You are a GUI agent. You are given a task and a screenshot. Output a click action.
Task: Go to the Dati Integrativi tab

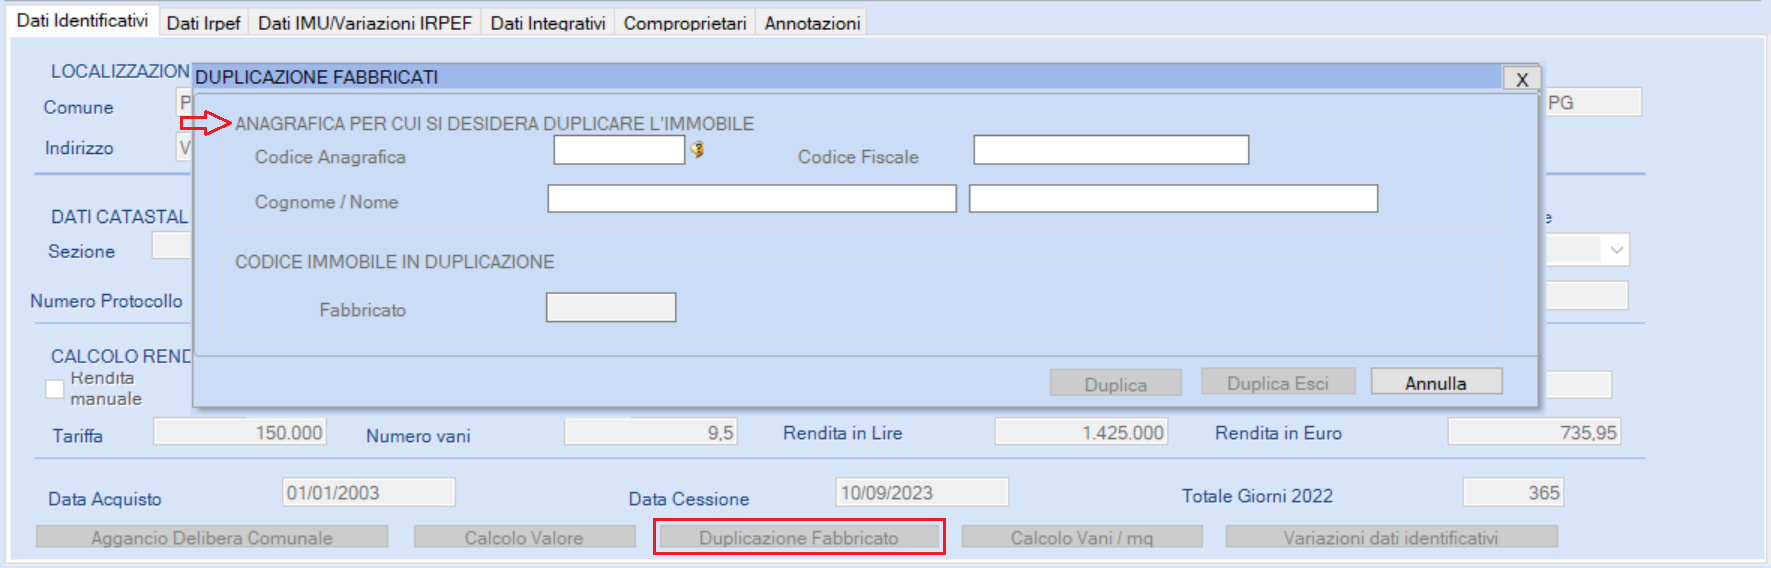point(548,23)
